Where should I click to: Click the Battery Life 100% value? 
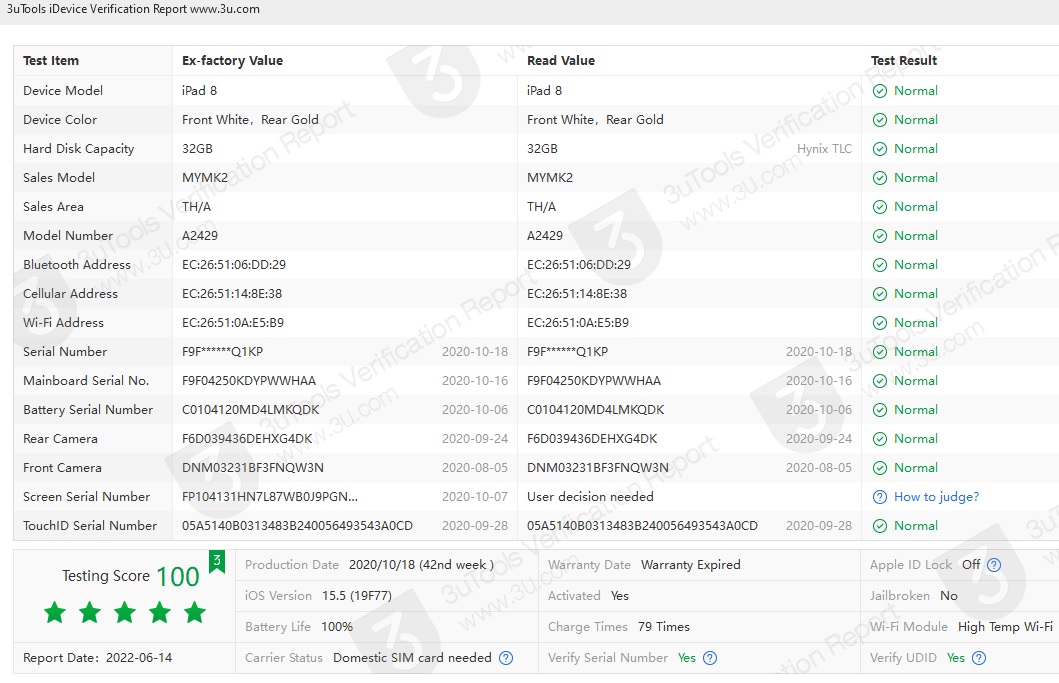point(337,627)
